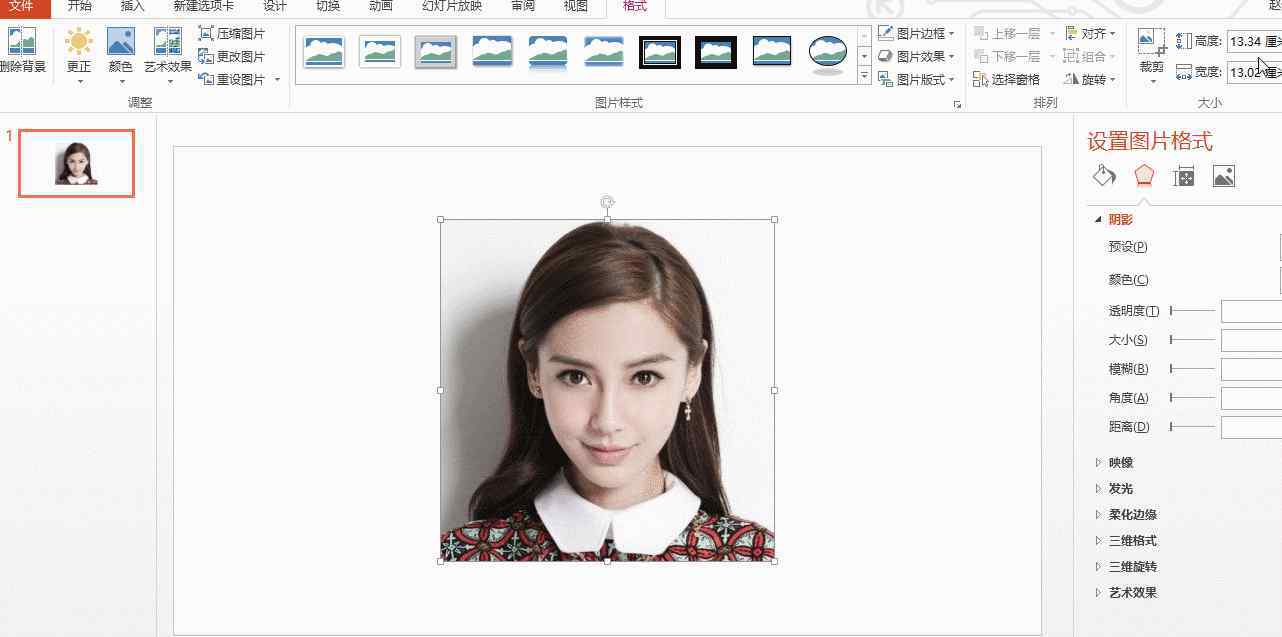Switch to the Animations (动画) tab
Viewport: 1282px width, 637px height.
[380, 7]
